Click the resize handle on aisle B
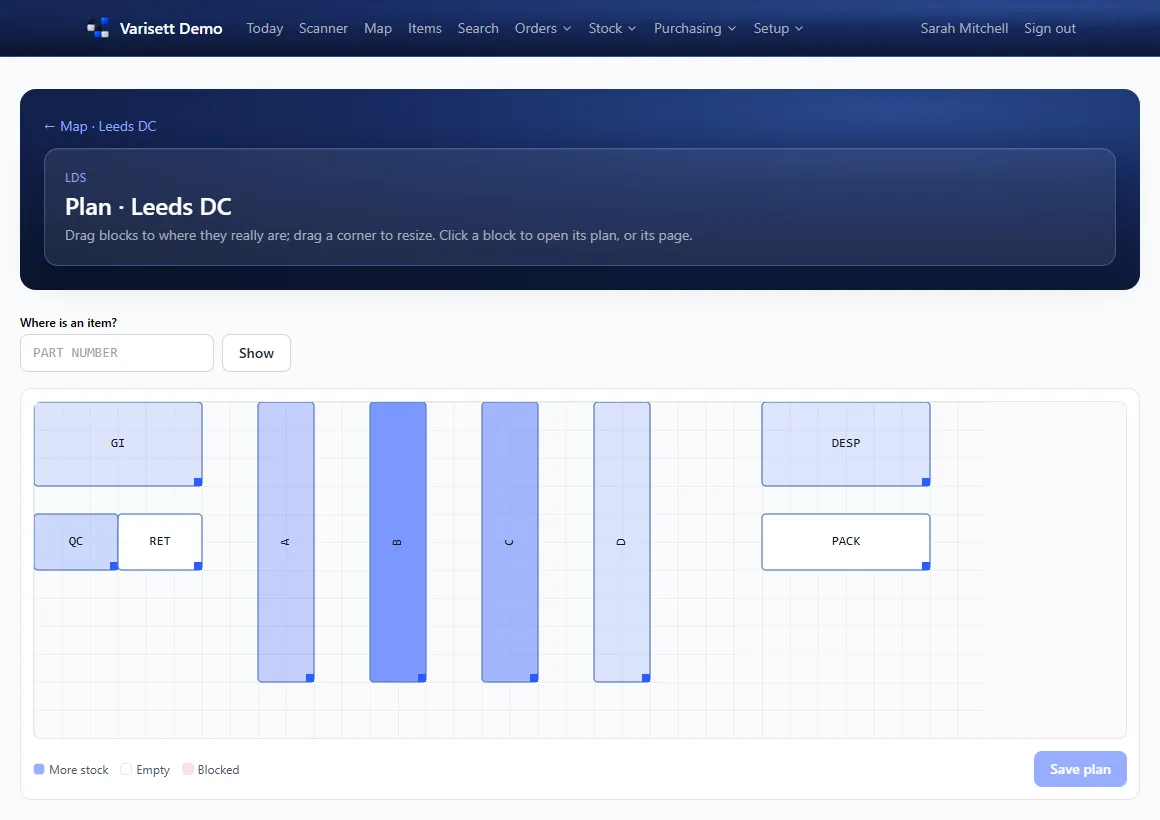The height and width of the screenshot is (820, 1160). pos(422,678)
